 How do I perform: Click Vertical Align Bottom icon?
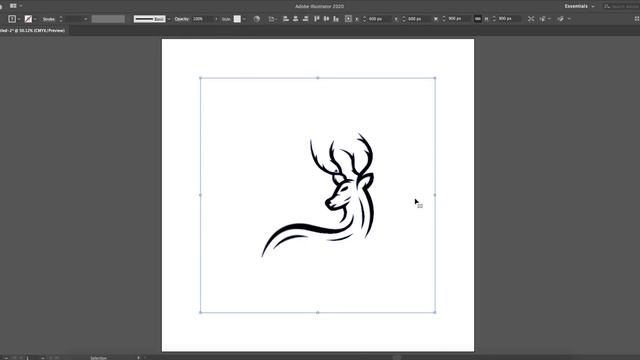coord(336,19)
